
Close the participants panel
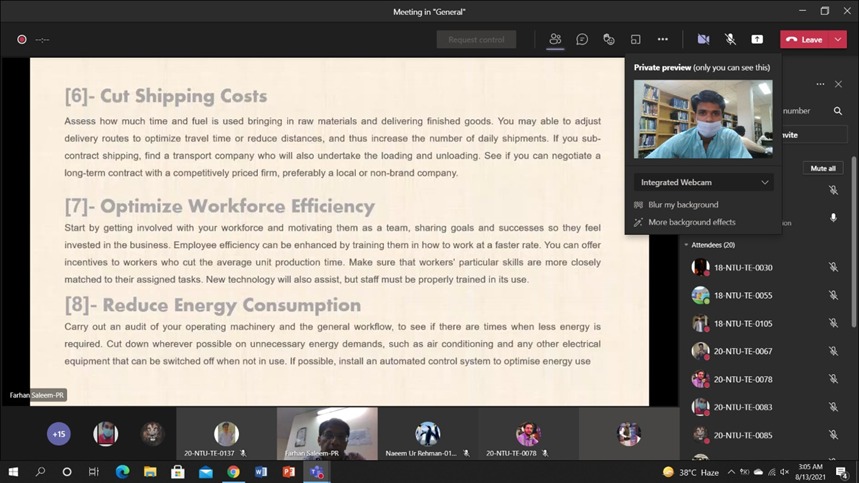pyautogui.click(x=838, y=84)
